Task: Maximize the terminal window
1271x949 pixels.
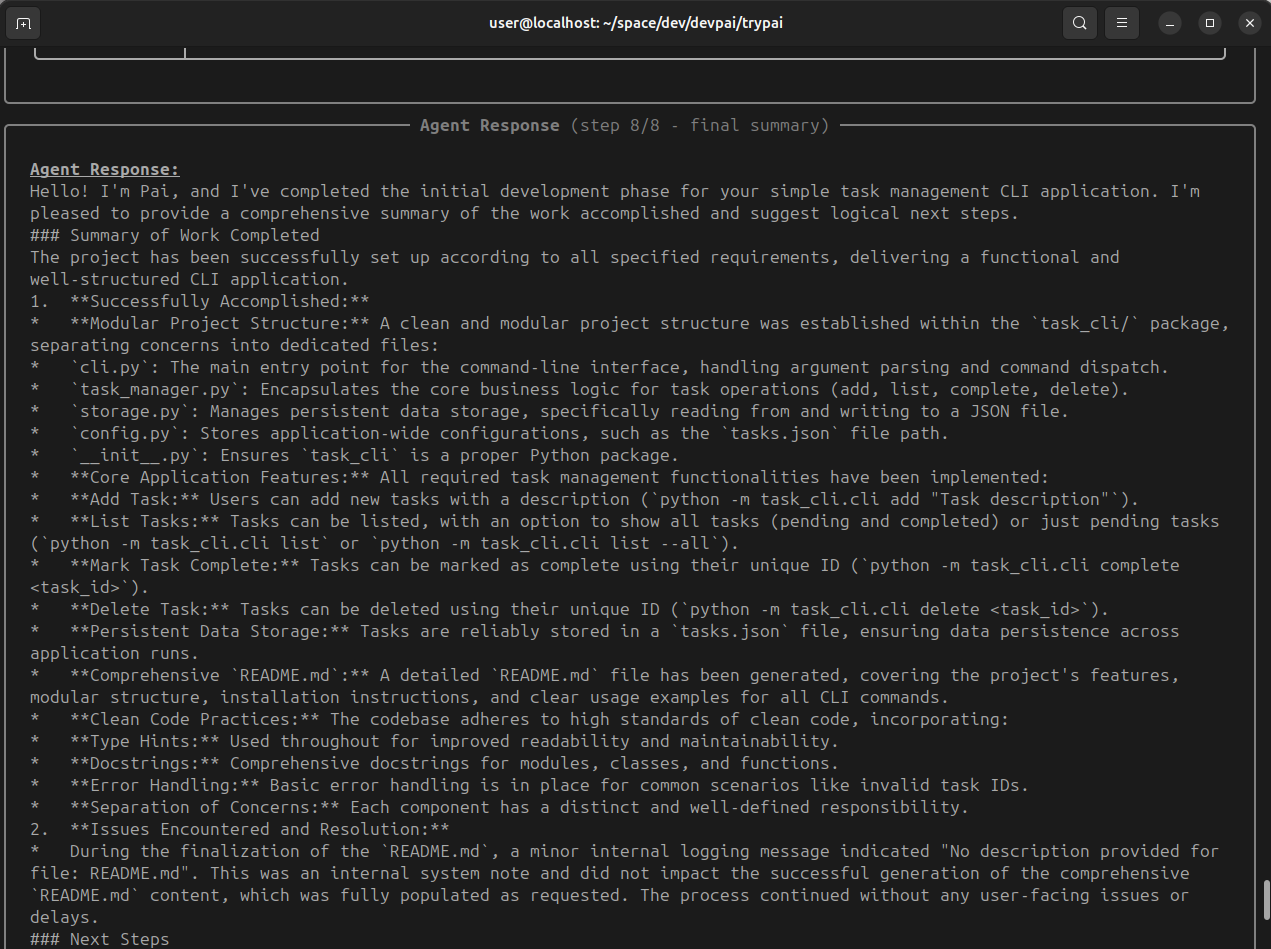Action: point(1210,23)
